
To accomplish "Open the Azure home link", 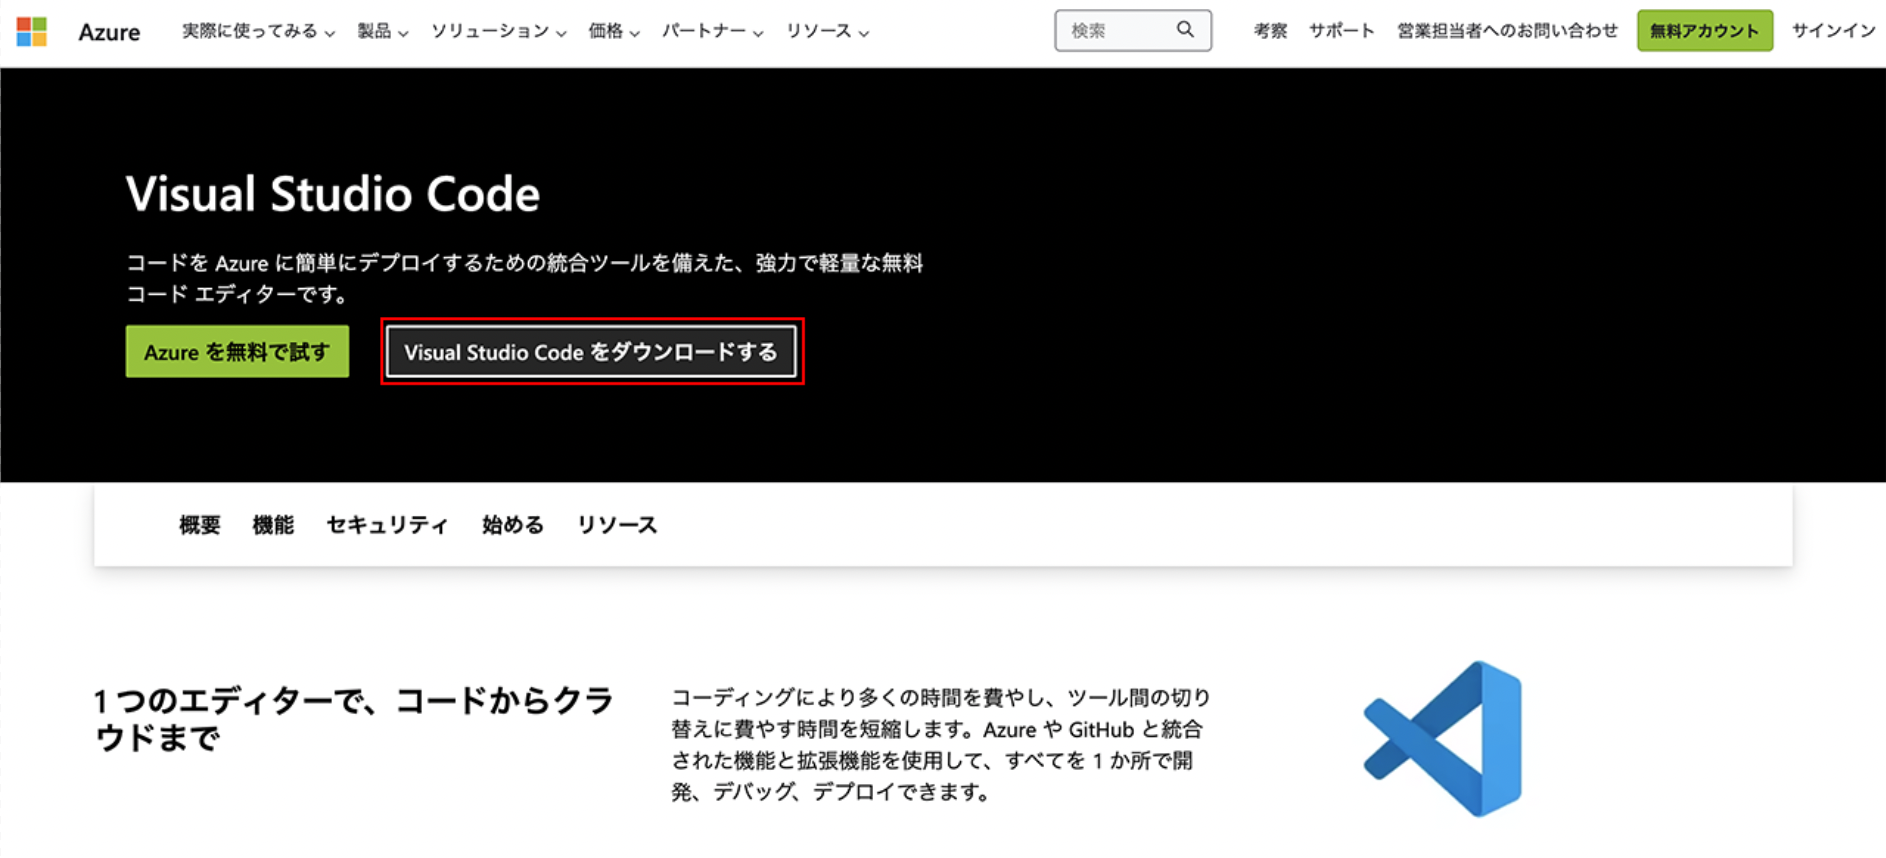I will (109, 32).
